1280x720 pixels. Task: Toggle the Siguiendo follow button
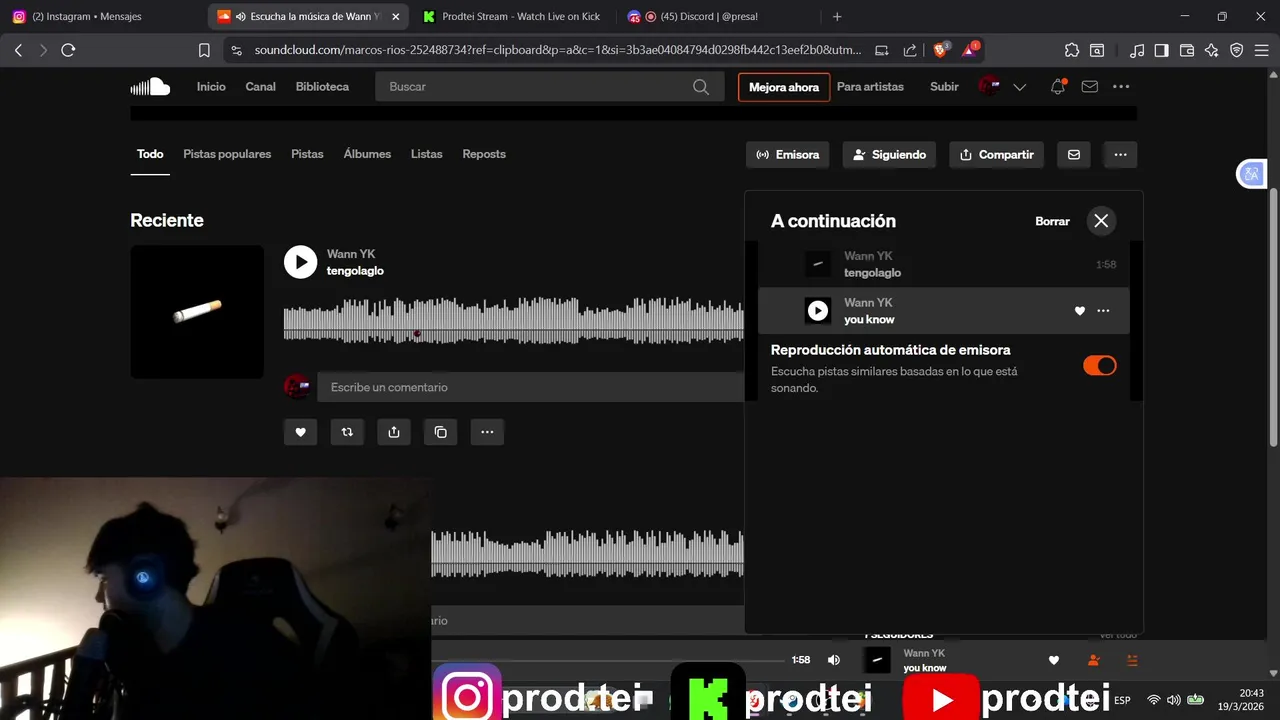click(x=889, y=155)
